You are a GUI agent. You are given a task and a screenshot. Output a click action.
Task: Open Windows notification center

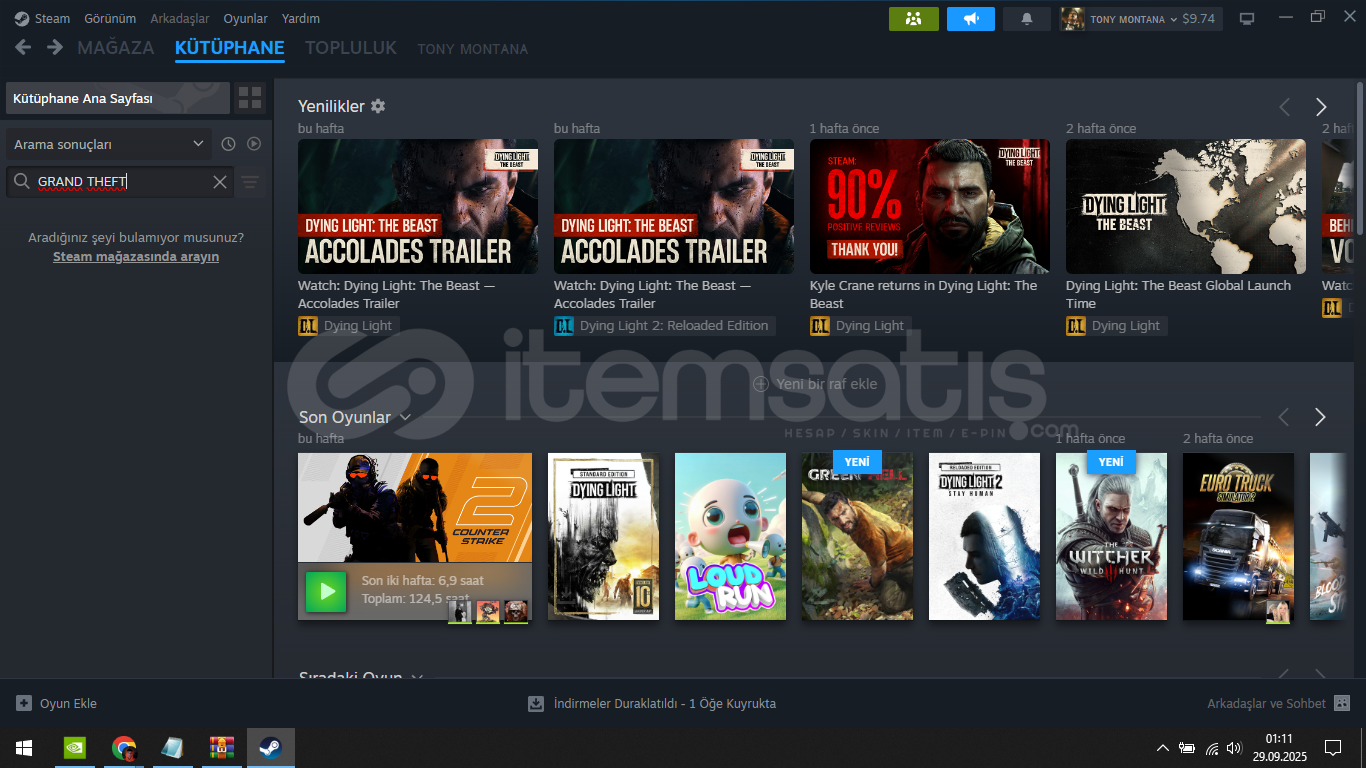point(1332,748)
